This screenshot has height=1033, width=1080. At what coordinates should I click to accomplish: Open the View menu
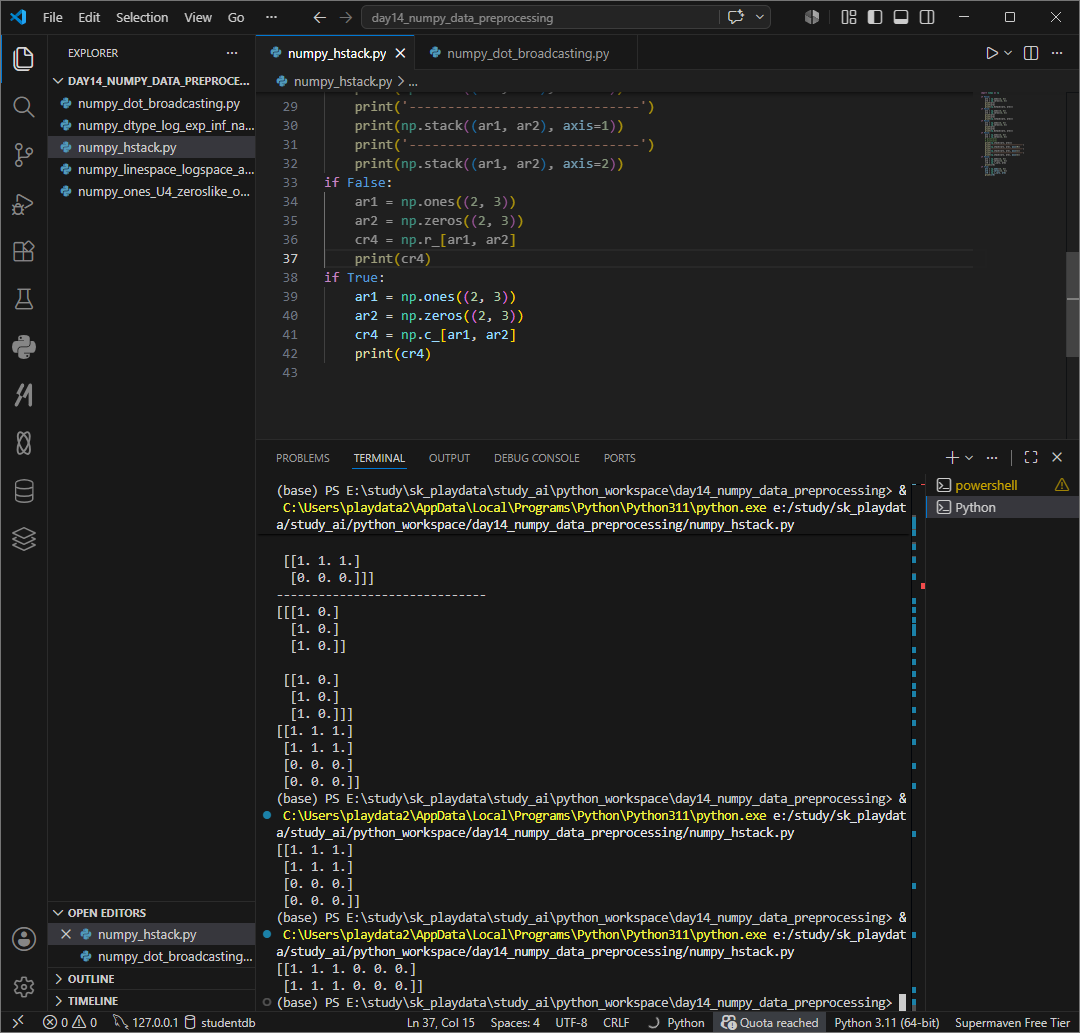click(198, 17)
